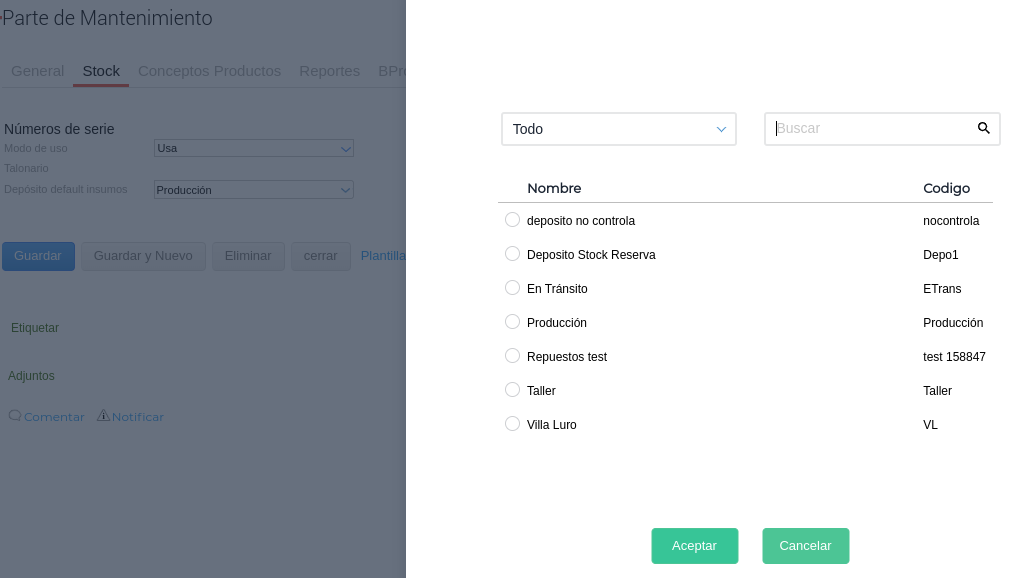This screenshot has height=578, width=1012.
Task: Open the Conceptos Productos tab
Action: pos(209,71)
